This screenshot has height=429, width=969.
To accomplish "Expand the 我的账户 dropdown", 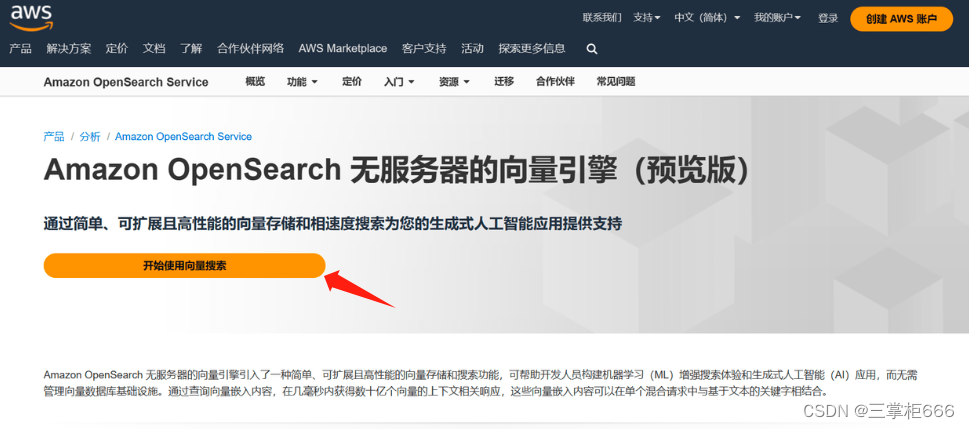I will [x=777, y=18].
